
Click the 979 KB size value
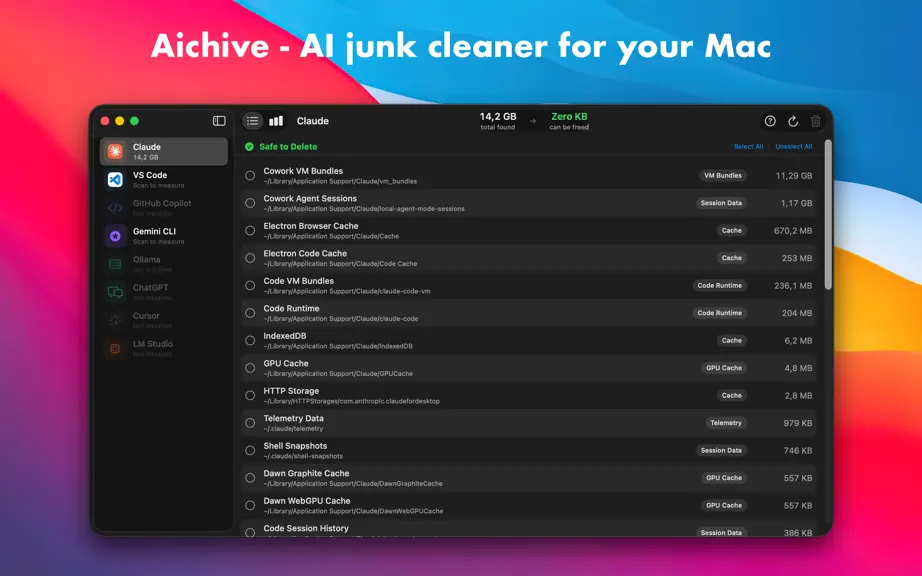coord(797,423)
